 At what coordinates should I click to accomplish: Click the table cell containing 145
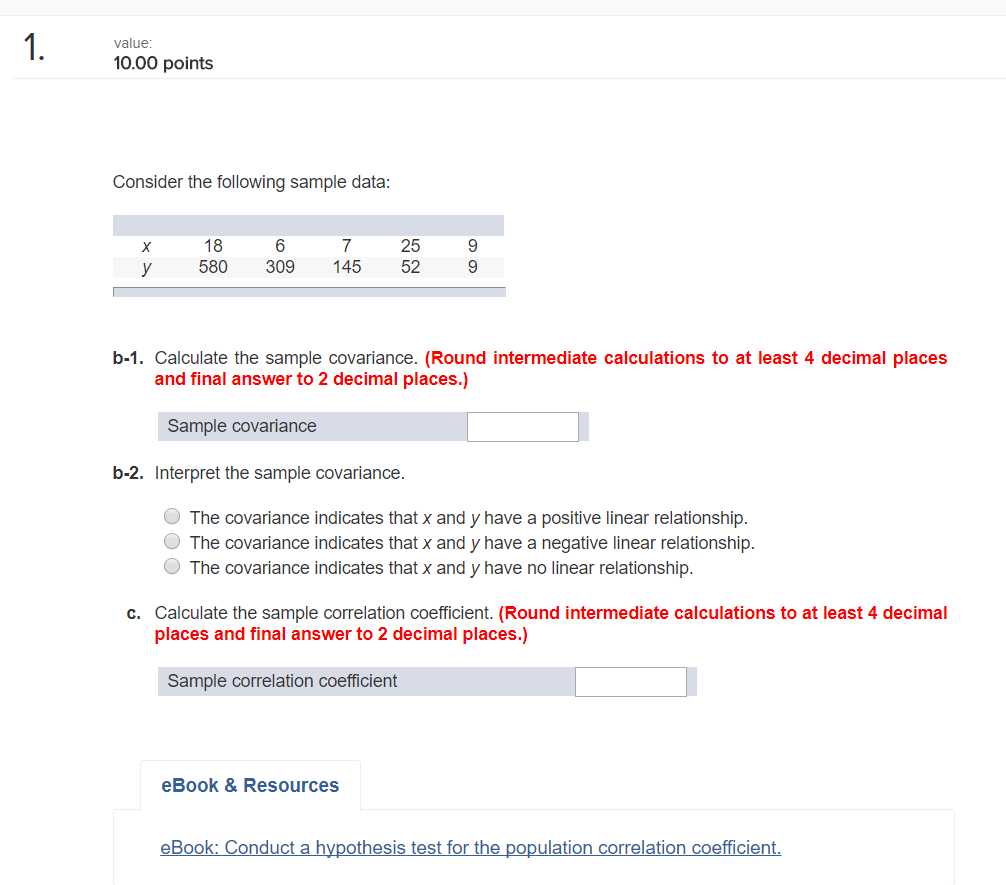click(x=347, y=267)
